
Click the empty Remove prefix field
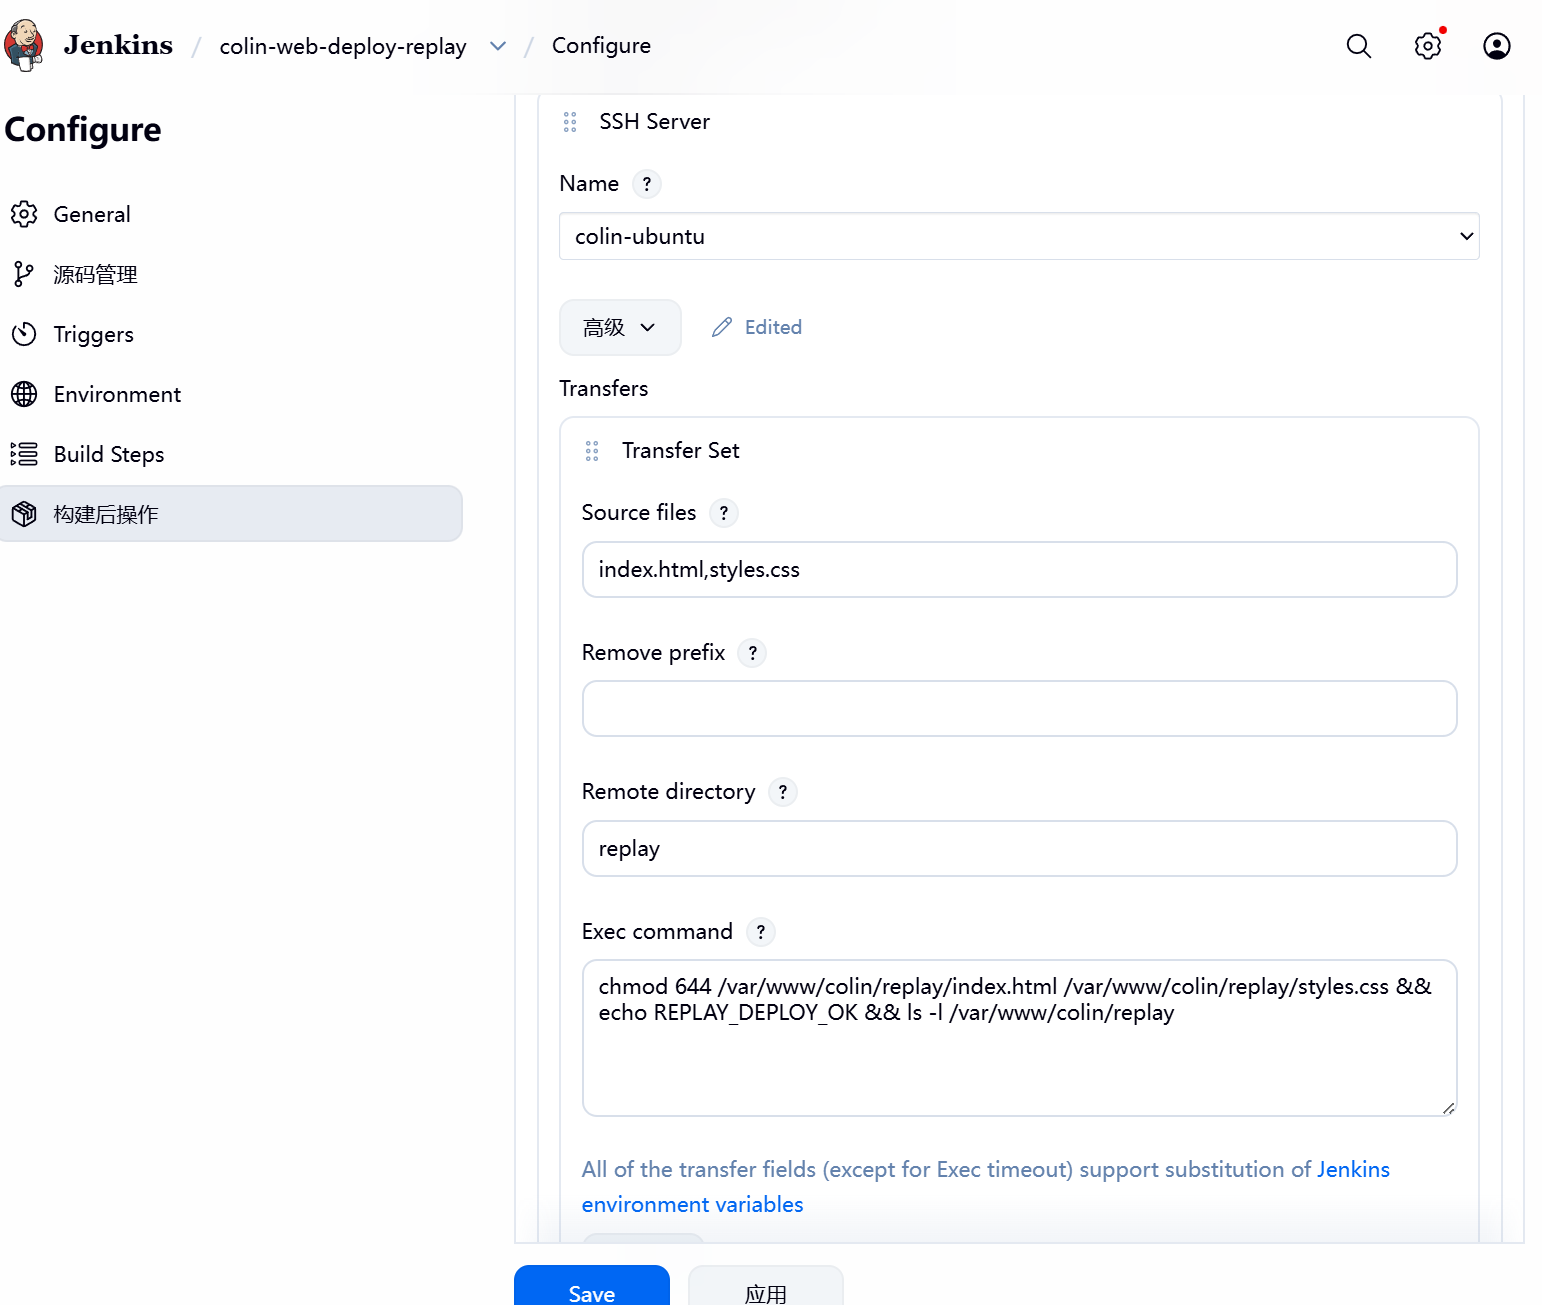1019,709
